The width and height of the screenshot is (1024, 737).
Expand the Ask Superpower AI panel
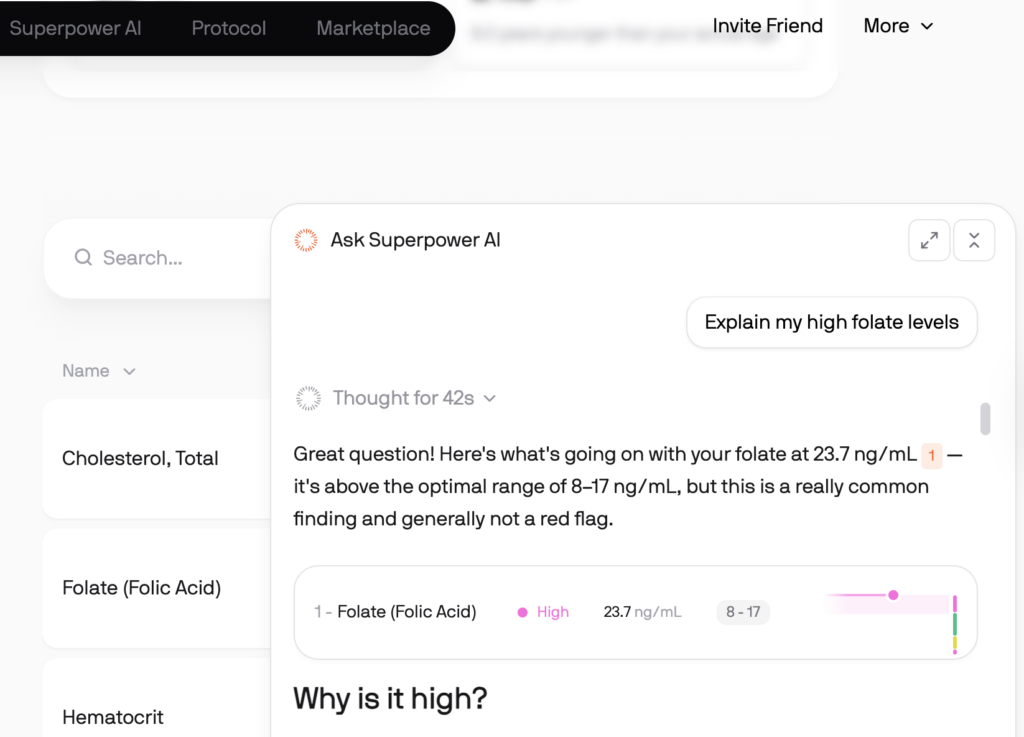click(929, 240)
